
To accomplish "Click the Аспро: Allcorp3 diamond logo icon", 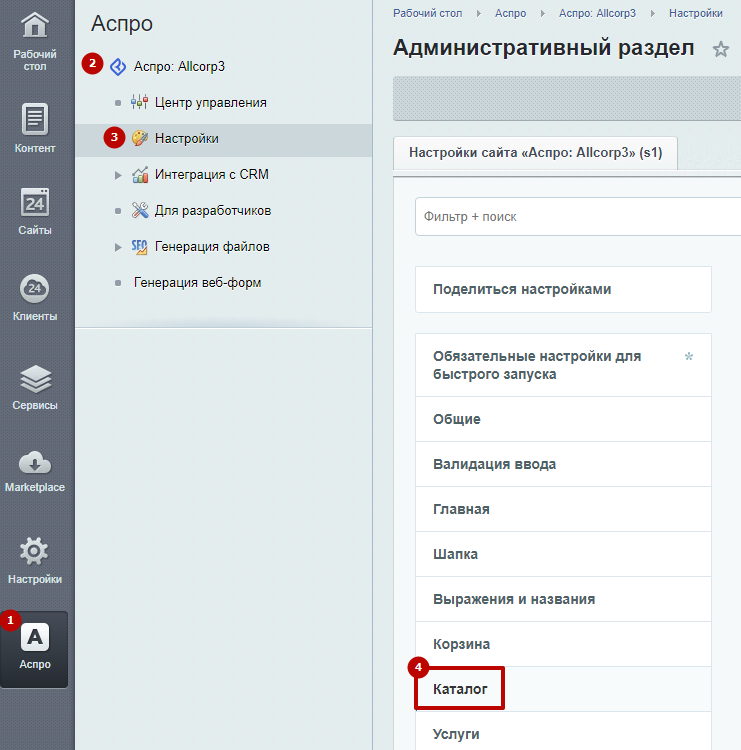I will (118, 66).
